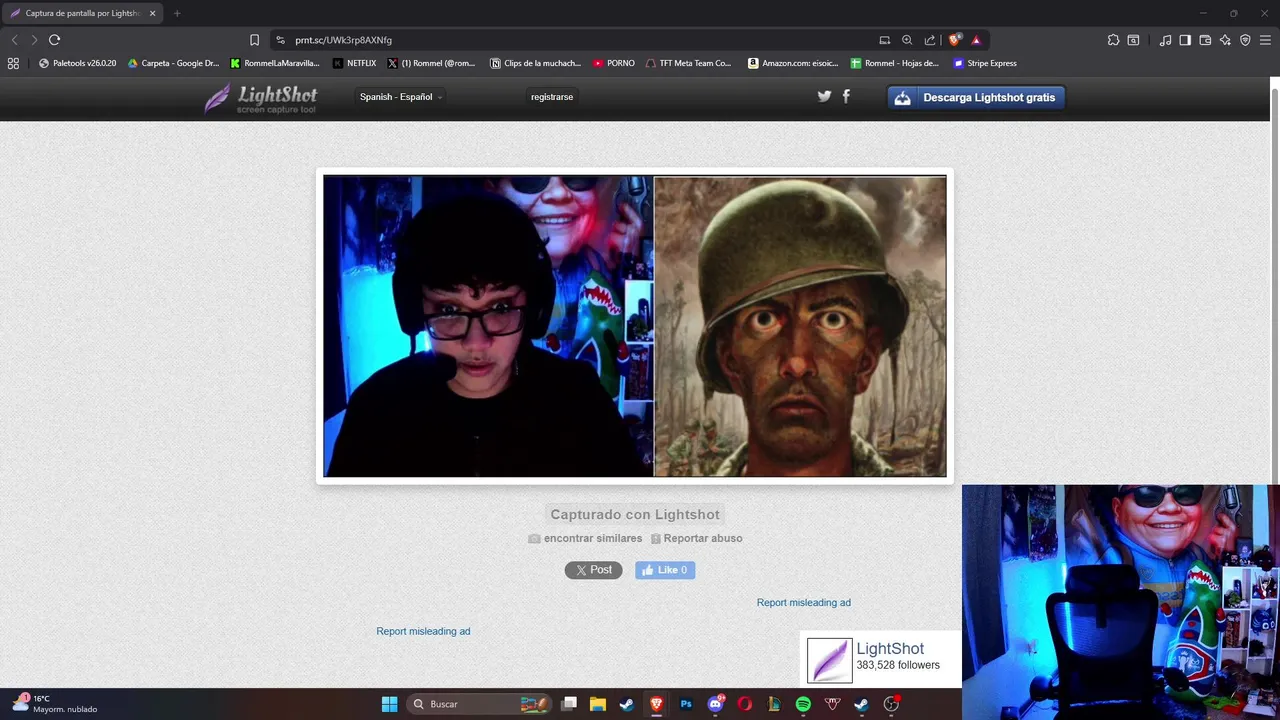This screenshot has height=720, width=1280.
Task: Click left-side Report misleading ad link
Action: click(423, 631)
